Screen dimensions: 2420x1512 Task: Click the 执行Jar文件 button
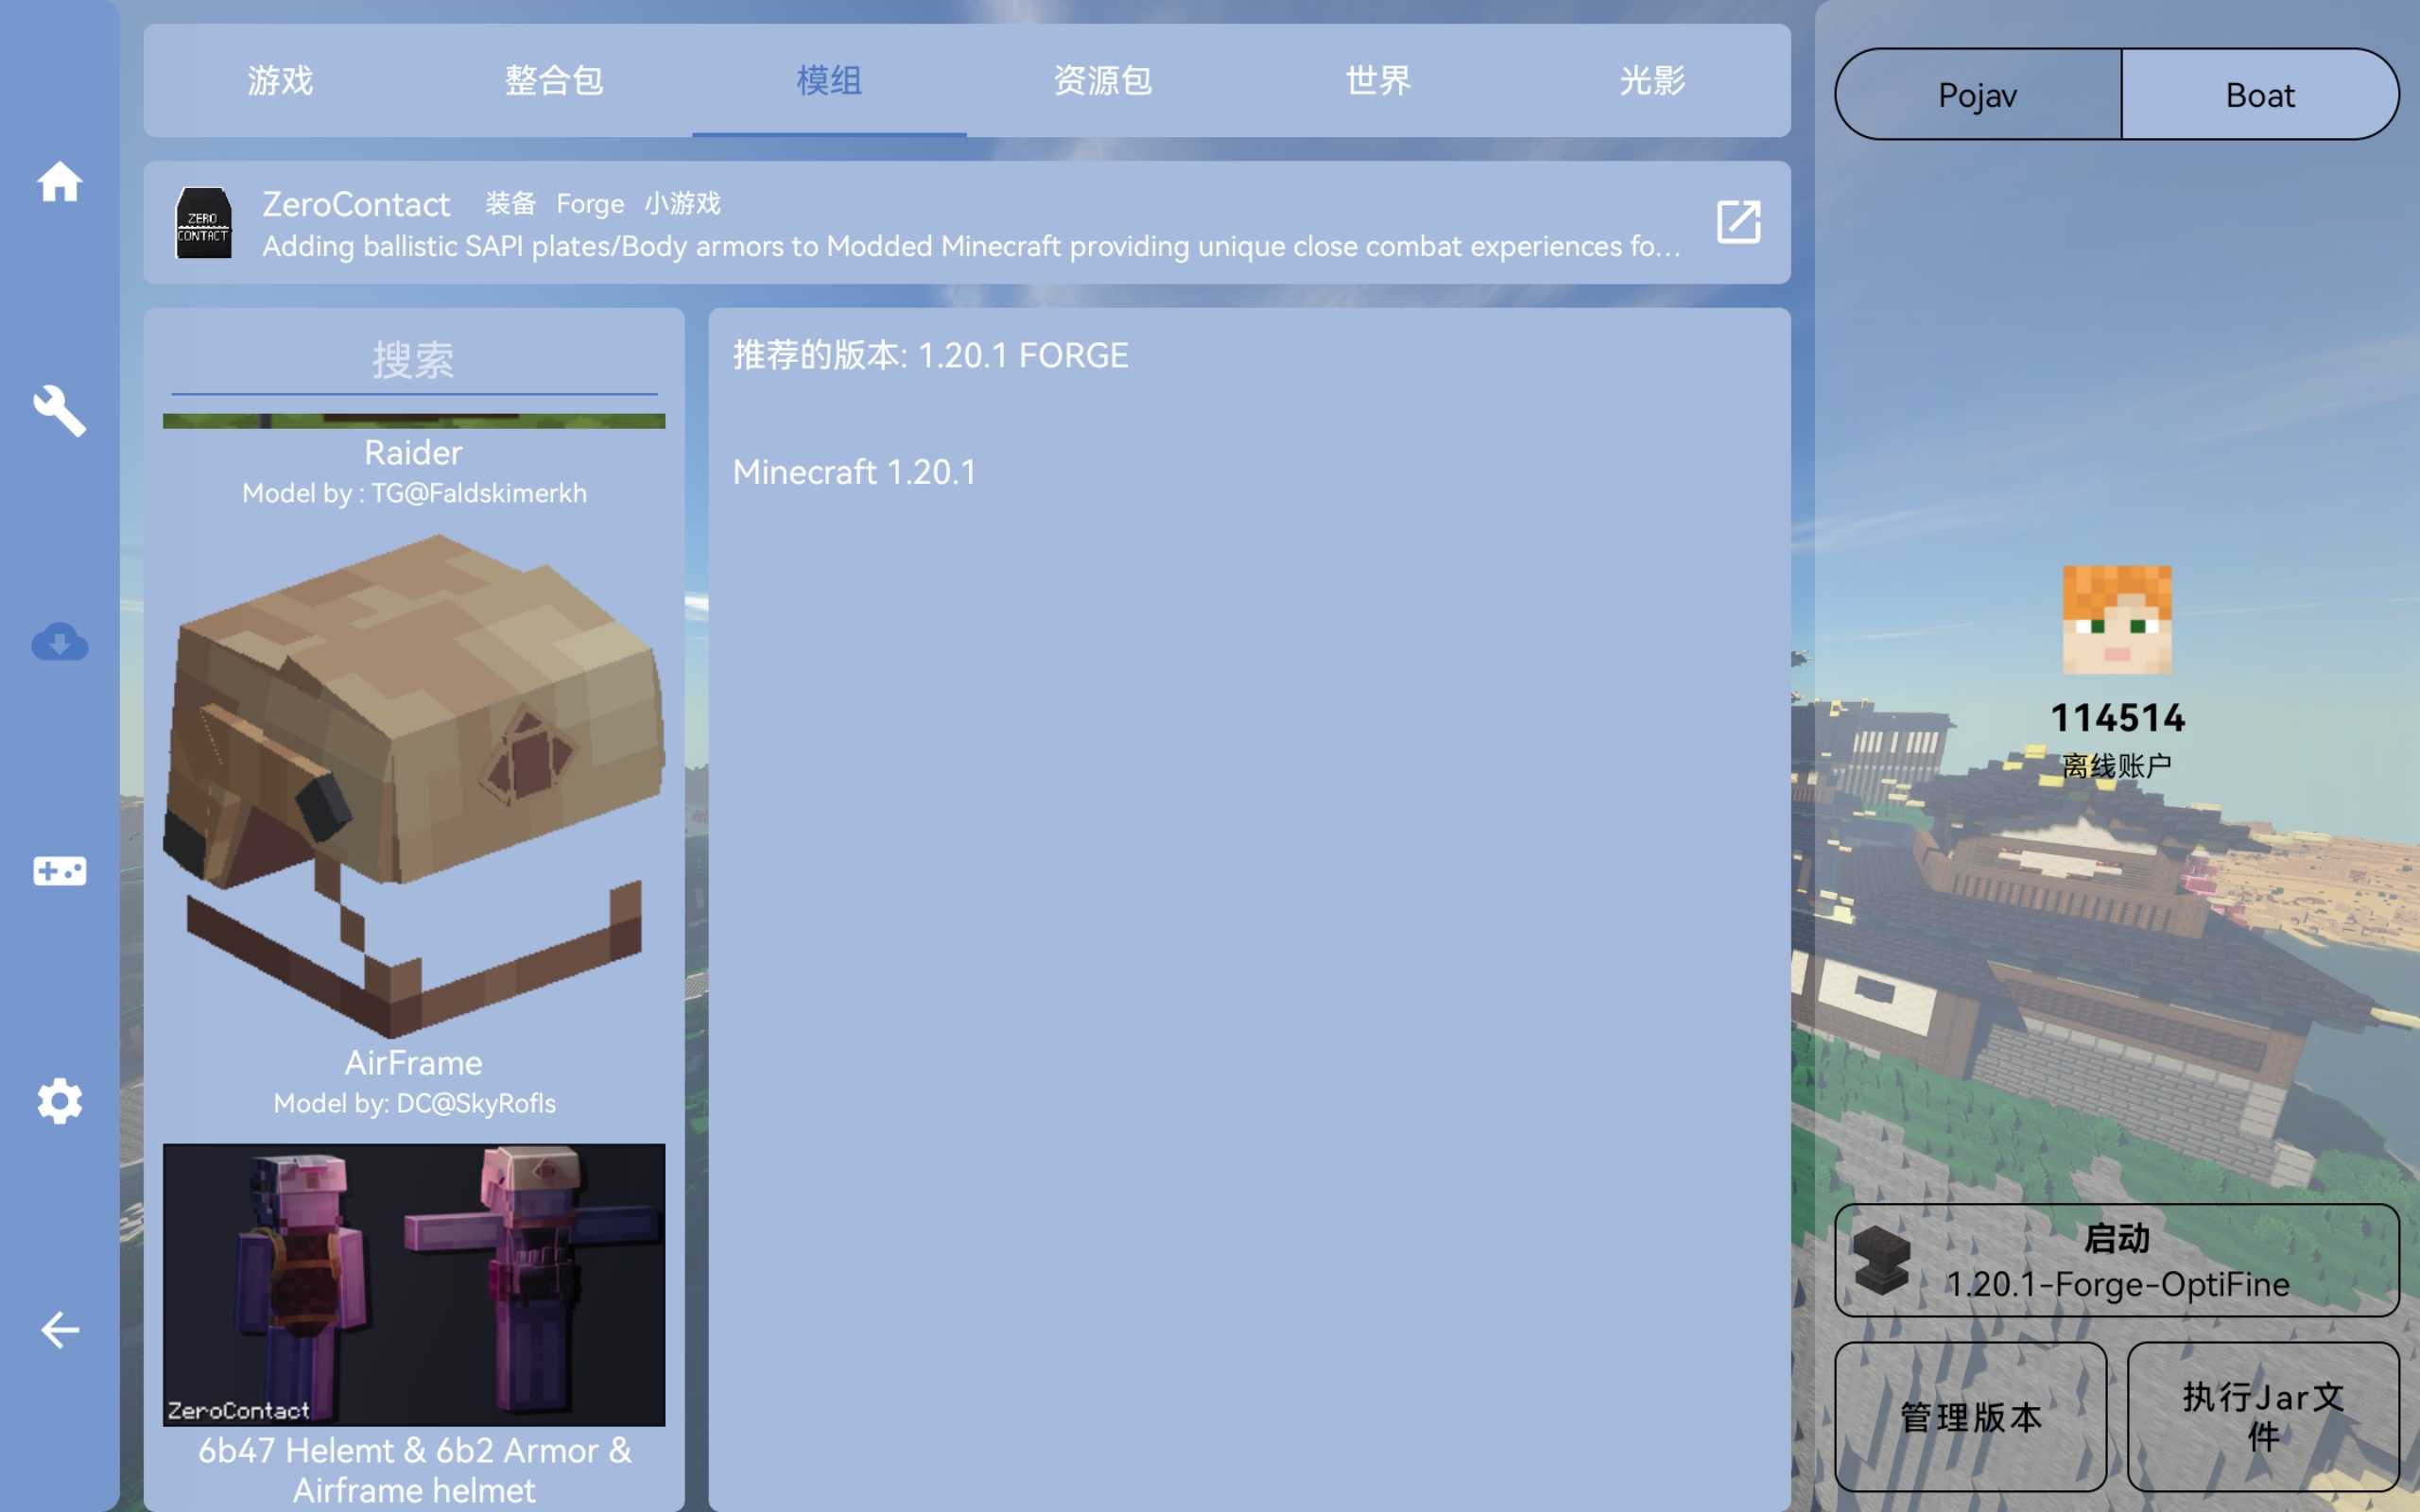2262,1416
